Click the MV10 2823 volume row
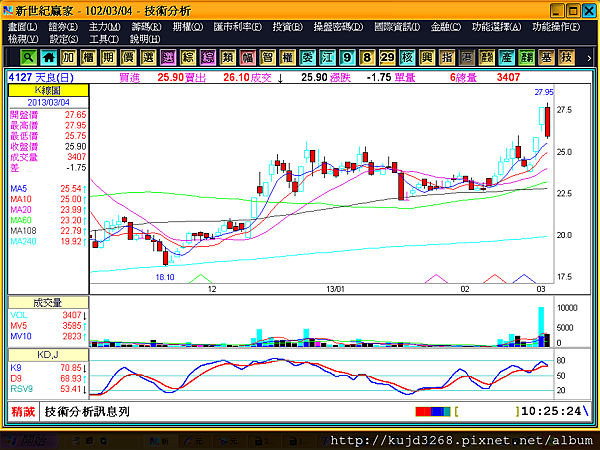 [48, 336]
